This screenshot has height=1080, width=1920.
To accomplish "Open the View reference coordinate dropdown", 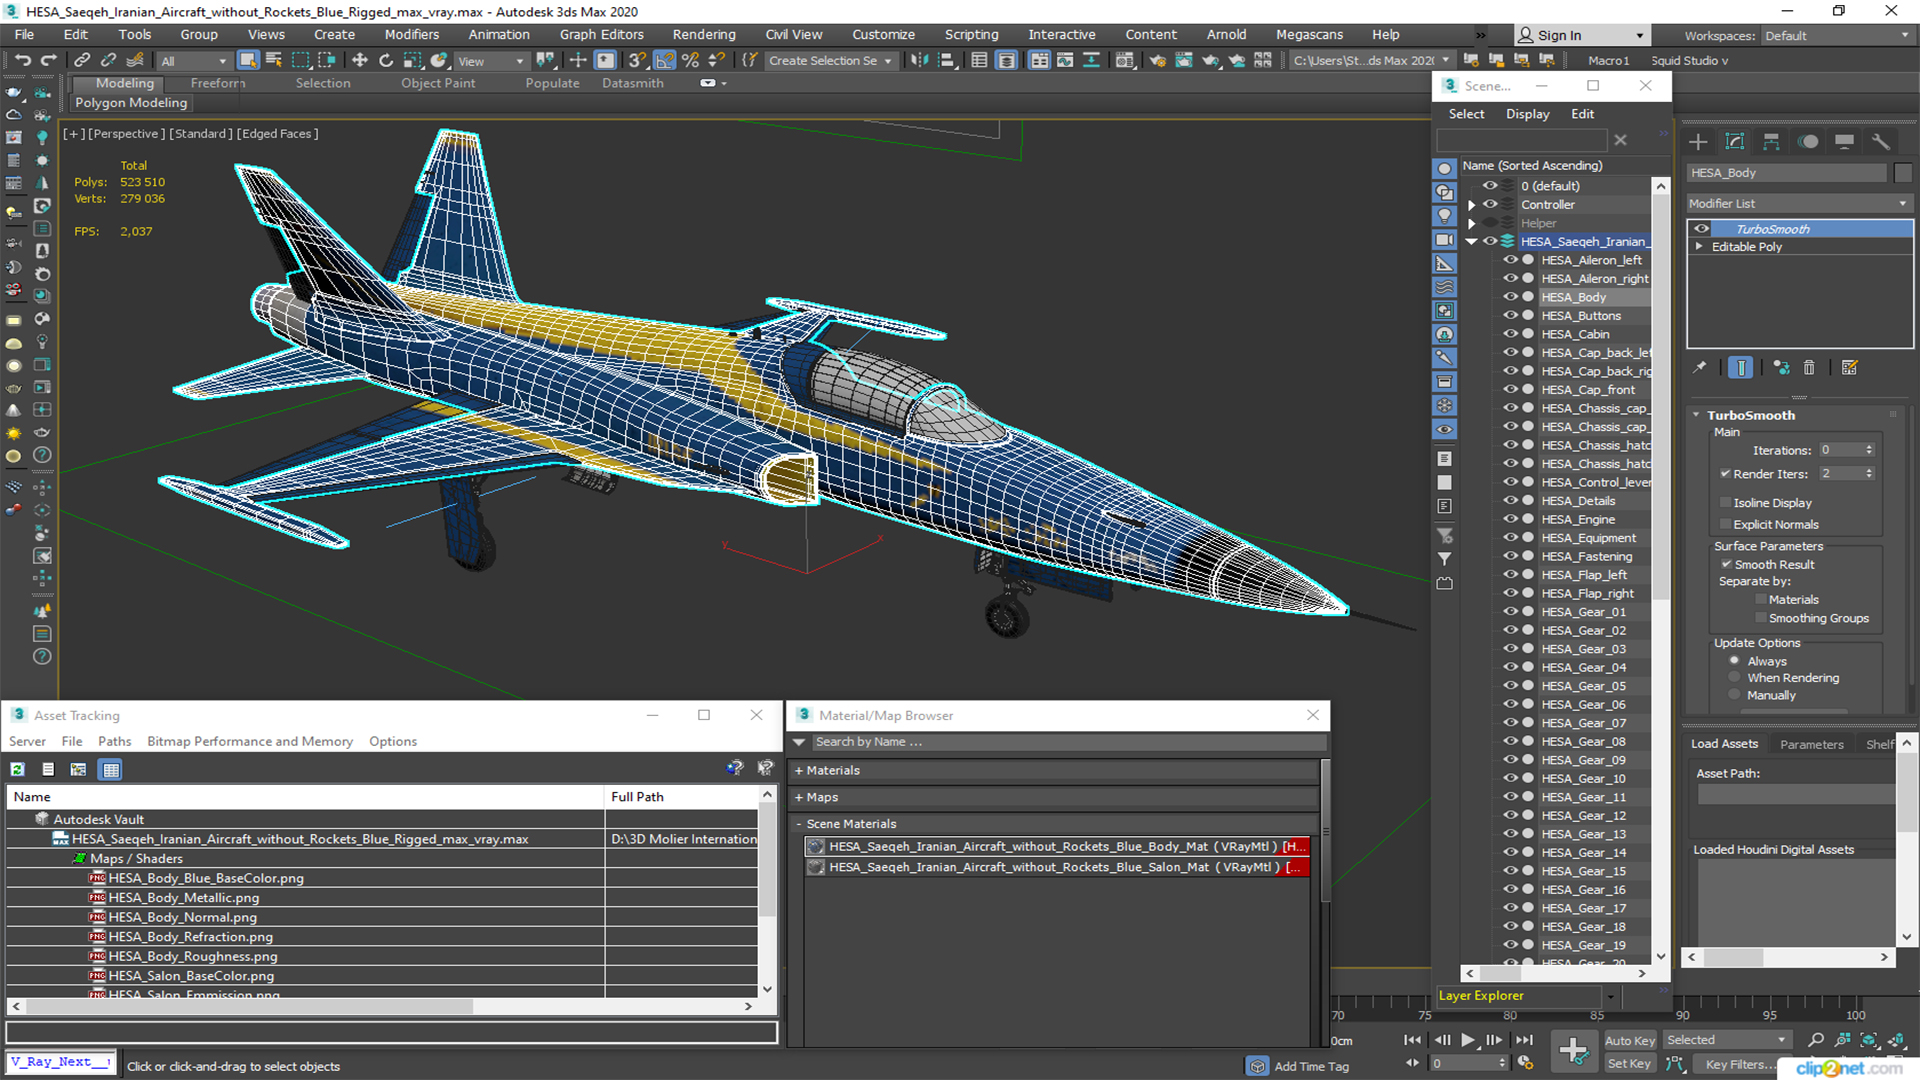I will pyautogui.click(x=490, y=61).
